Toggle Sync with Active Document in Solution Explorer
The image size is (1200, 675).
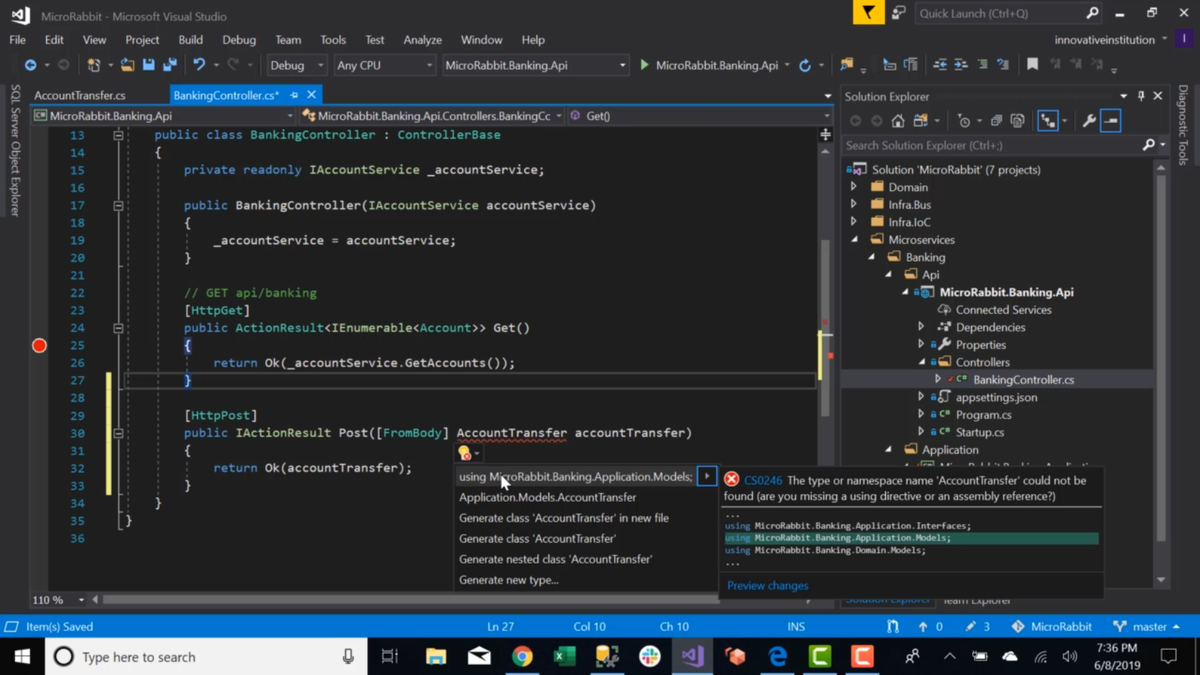tap(1047, 121)
